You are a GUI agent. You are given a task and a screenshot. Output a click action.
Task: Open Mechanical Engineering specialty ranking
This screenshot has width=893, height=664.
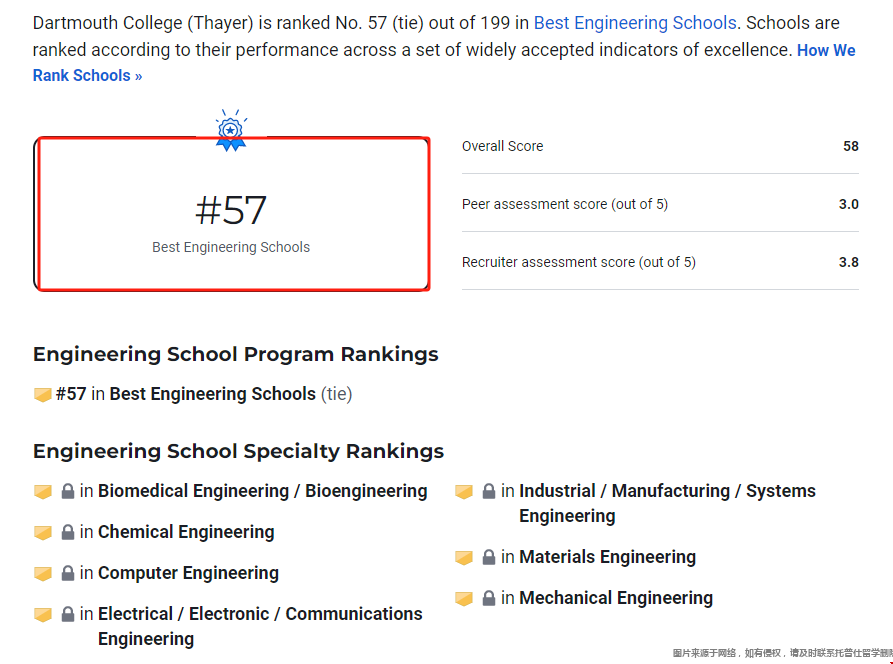click(x=616, y=597)
